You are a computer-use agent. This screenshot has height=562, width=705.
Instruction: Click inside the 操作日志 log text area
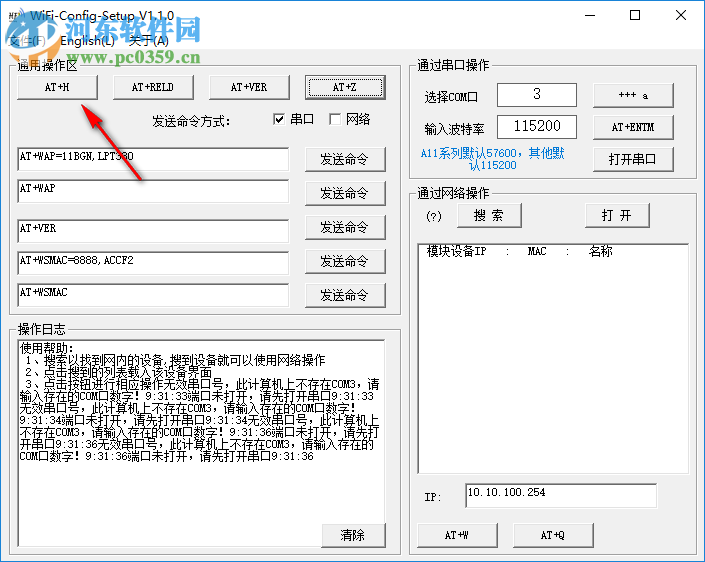[x=201, y=443]
